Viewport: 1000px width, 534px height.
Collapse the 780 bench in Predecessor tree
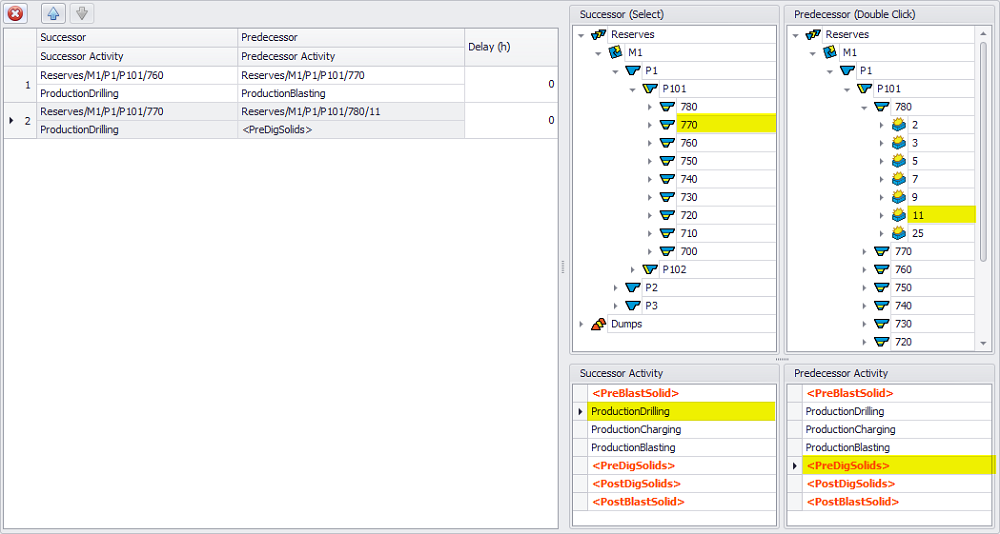click(864, 107)
